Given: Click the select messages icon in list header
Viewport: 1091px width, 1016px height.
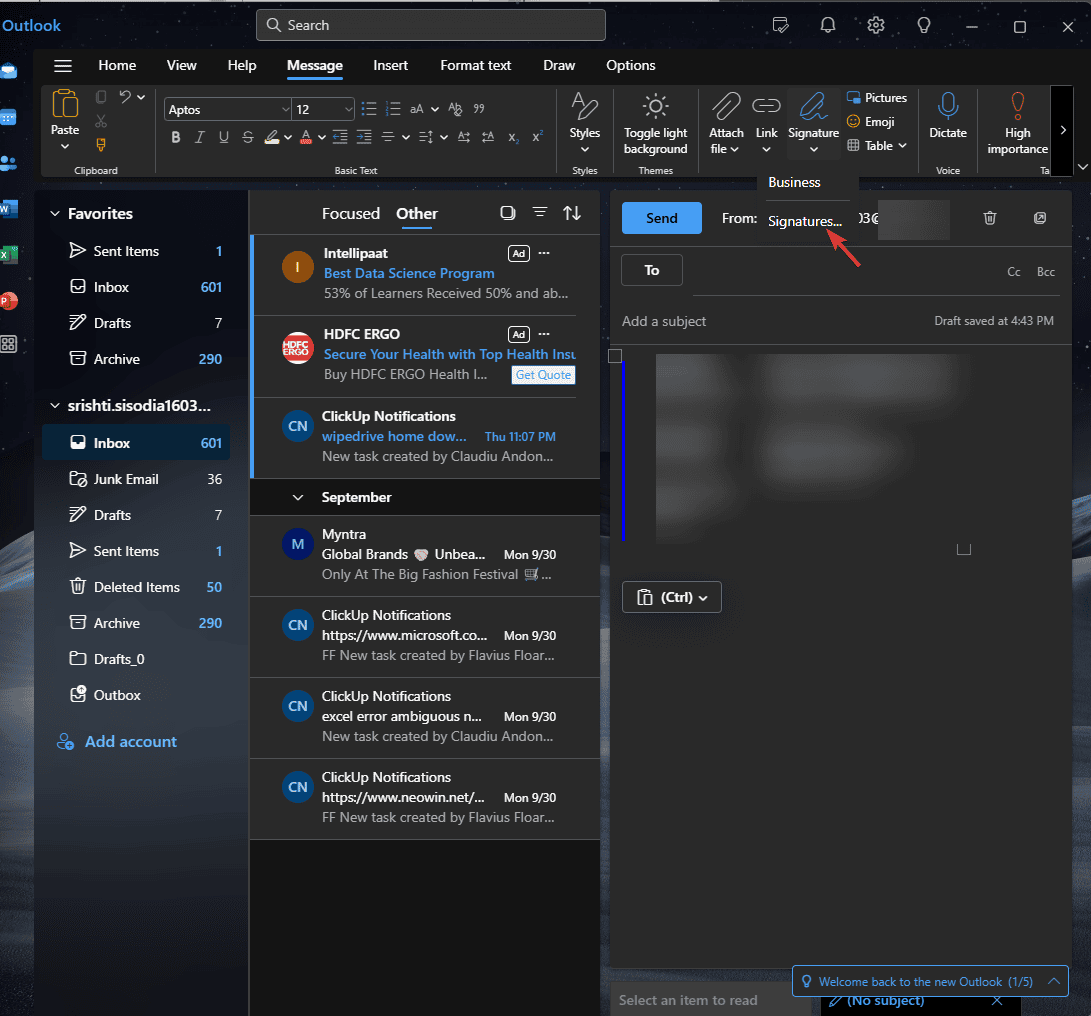Looking at the screenshot, I should tap(508, 213).
